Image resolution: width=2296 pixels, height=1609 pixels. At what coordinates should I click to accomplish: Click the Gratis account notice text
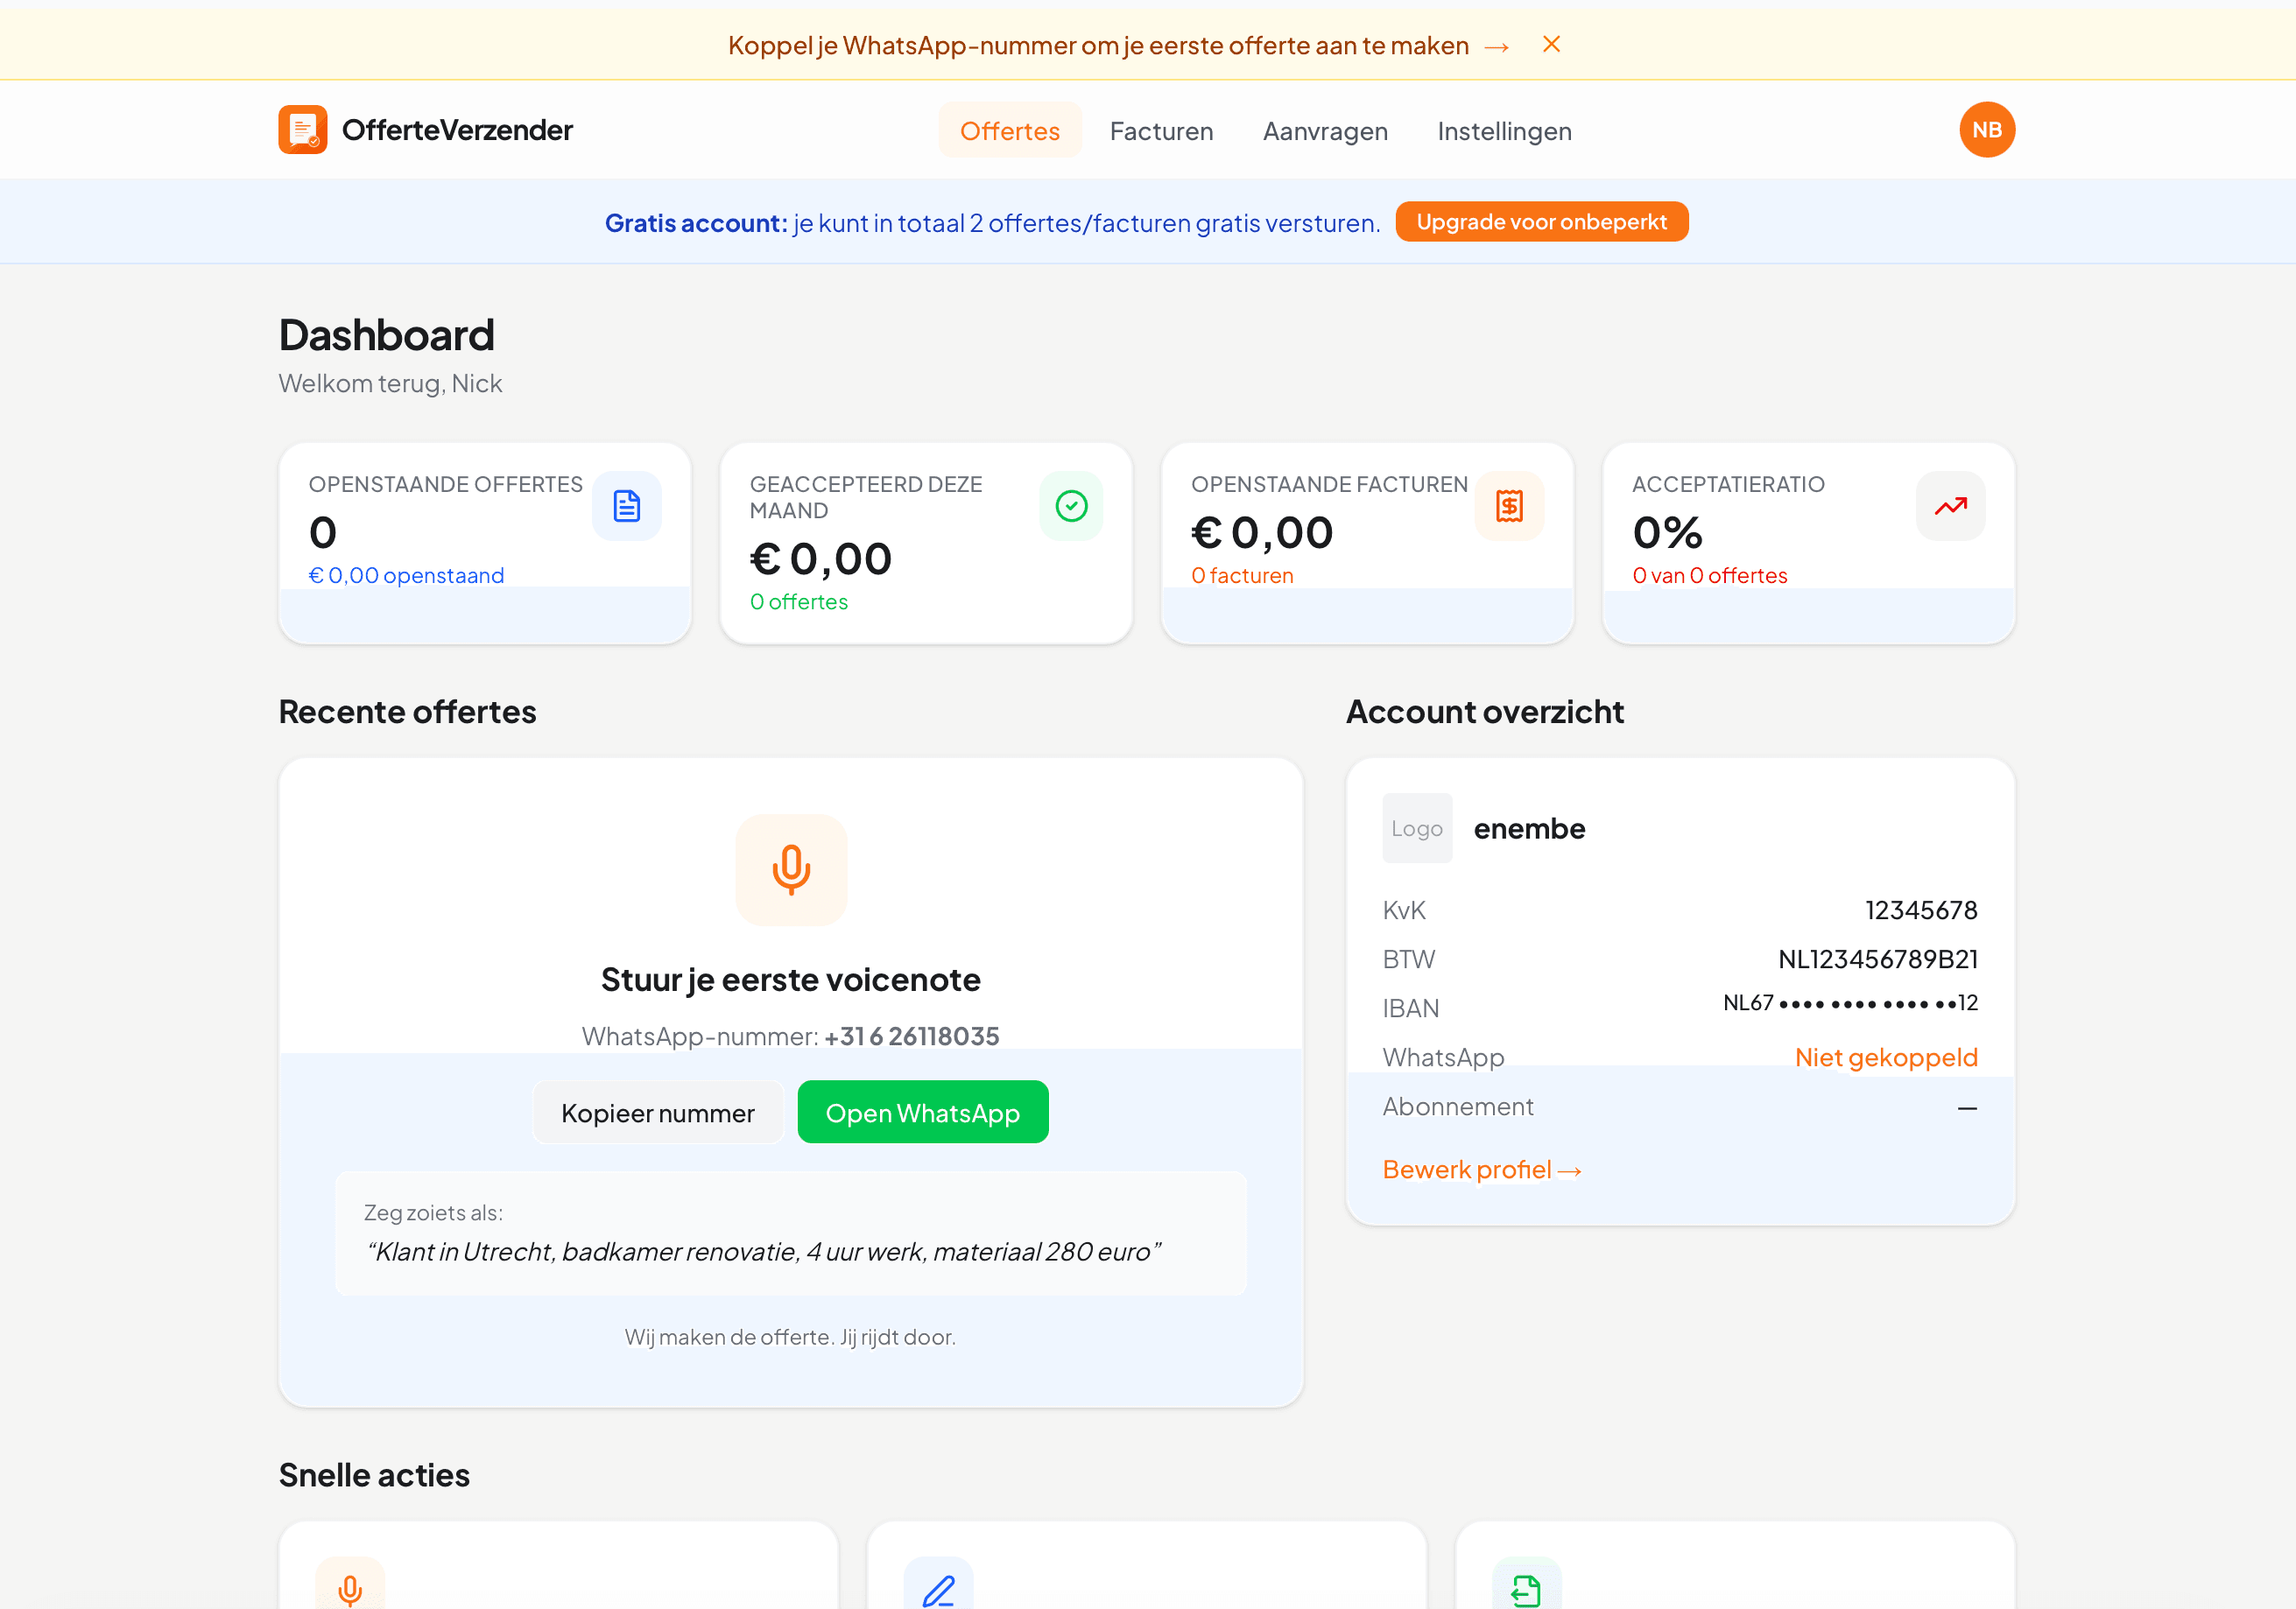(x=992, y=223)
